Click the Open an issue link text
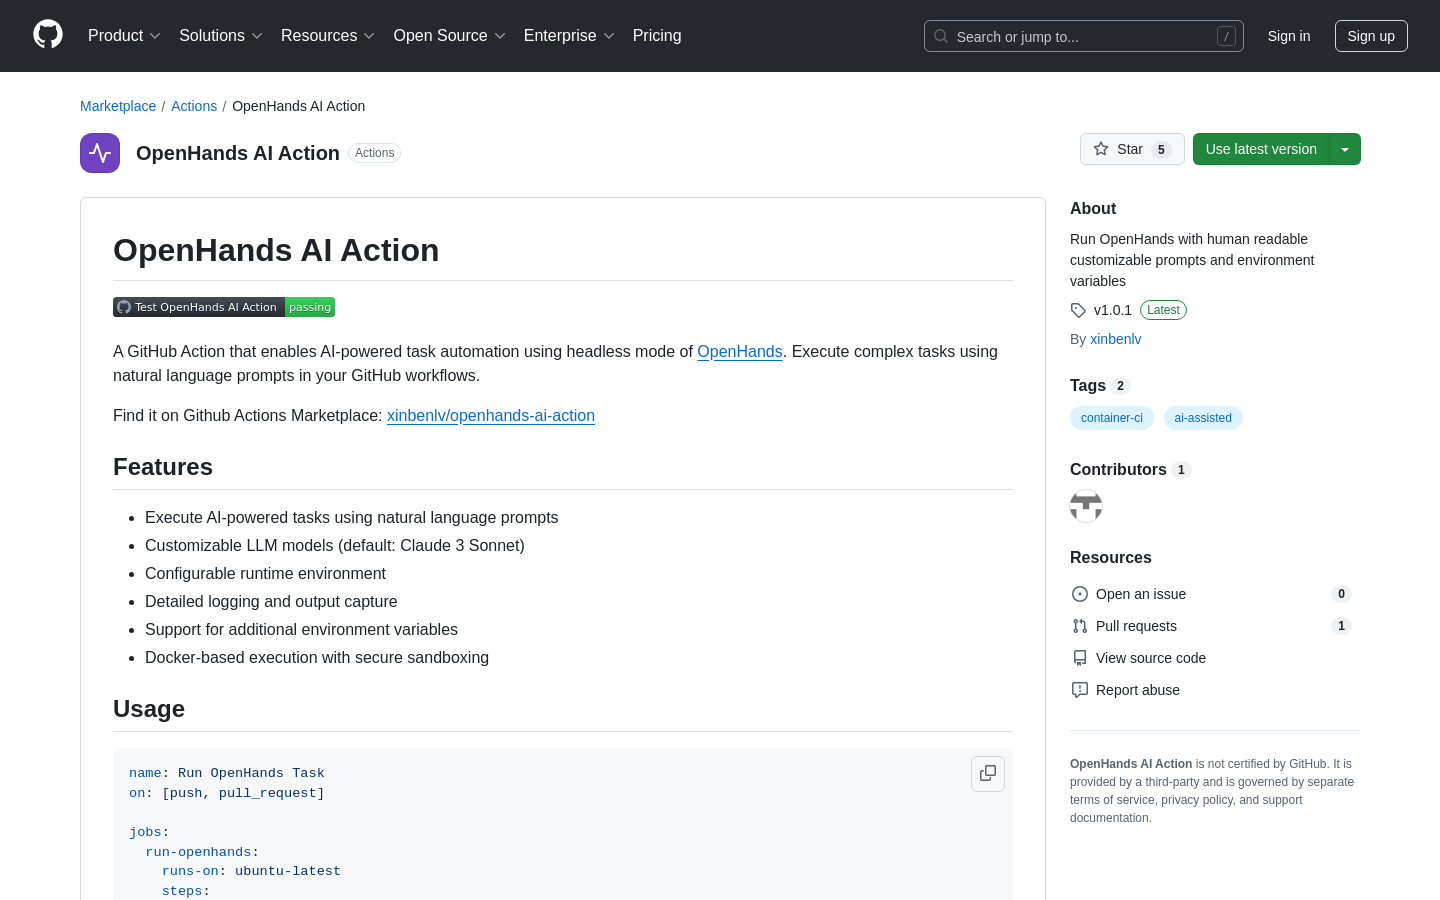This screenshot has width=1440, height=900. coord(1141,594)
